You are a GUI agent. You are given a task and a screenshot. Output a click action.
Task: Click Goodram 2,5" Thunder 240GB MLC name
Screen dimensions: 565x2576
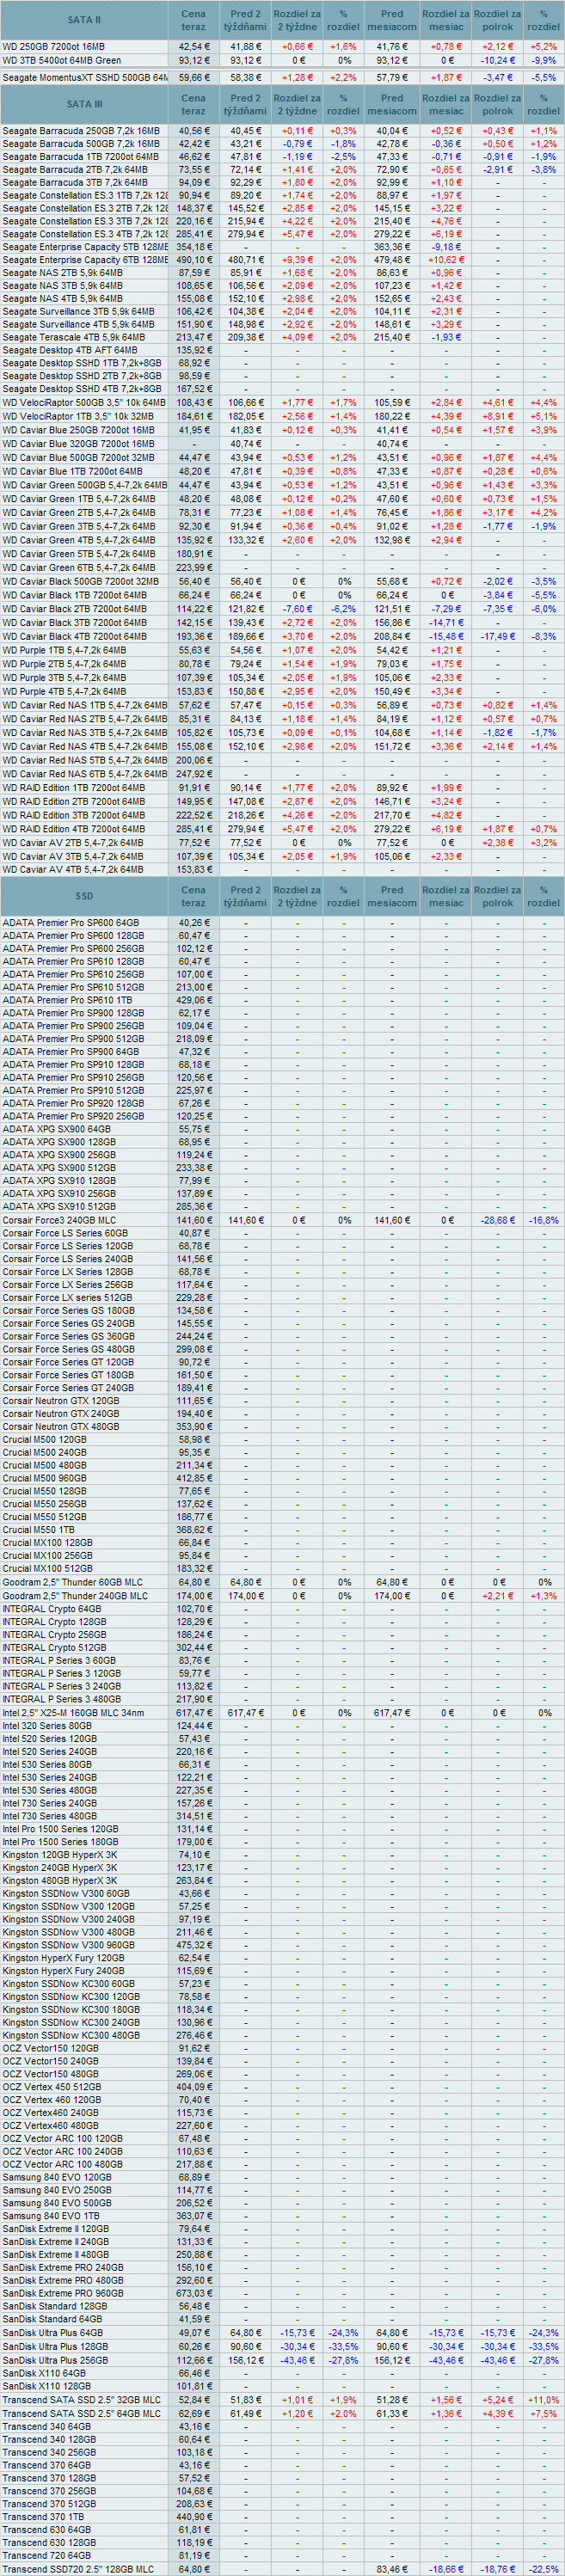75,1596
